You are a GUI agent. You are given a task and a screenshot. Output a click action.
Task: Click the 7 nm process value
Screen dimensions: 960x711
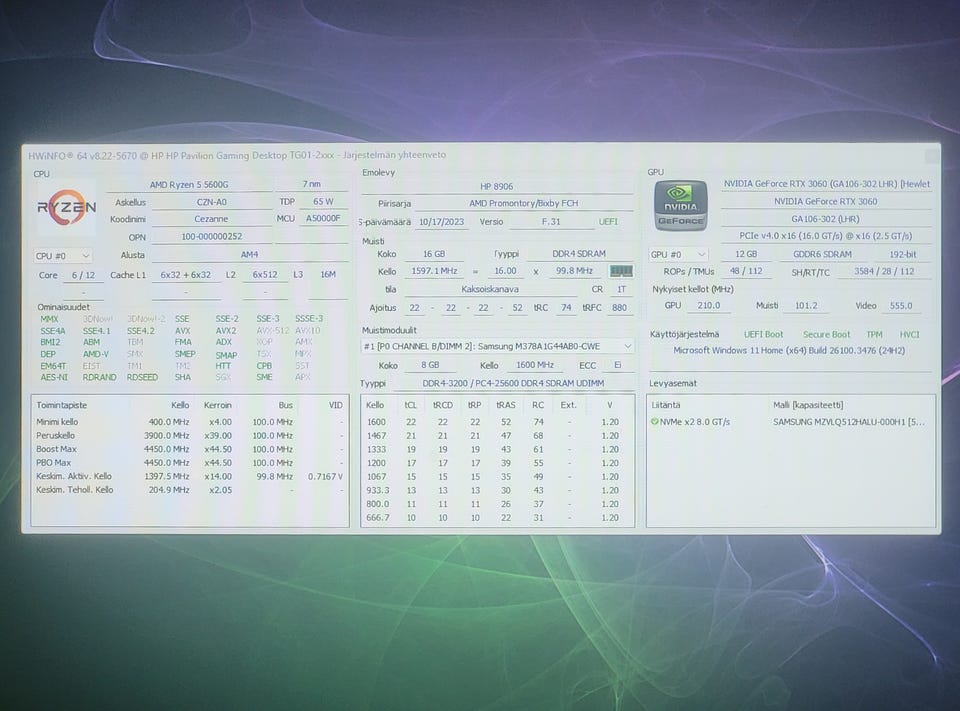pyautogui.click(x=312, y=184)
